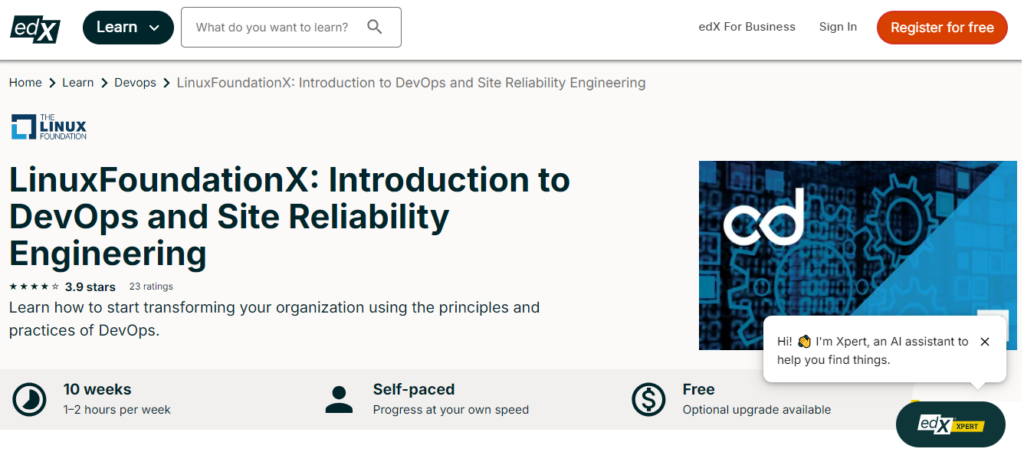This screenshot has width=1024, height=452.
Task: Click the course description paragraph
Action: (x=274, y=319)
